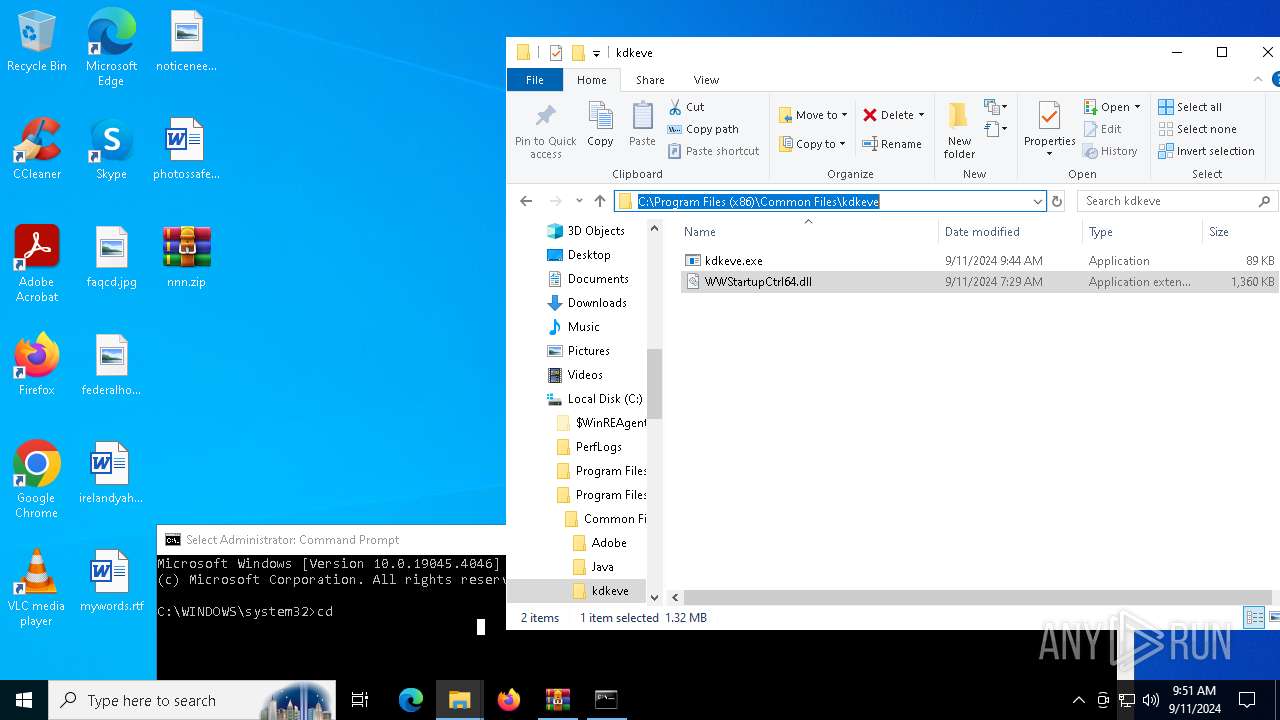The width and height of the screenshot is (1280, 720).
Task: Click the volume icon in system tray
Action: tap(1150, 700)
